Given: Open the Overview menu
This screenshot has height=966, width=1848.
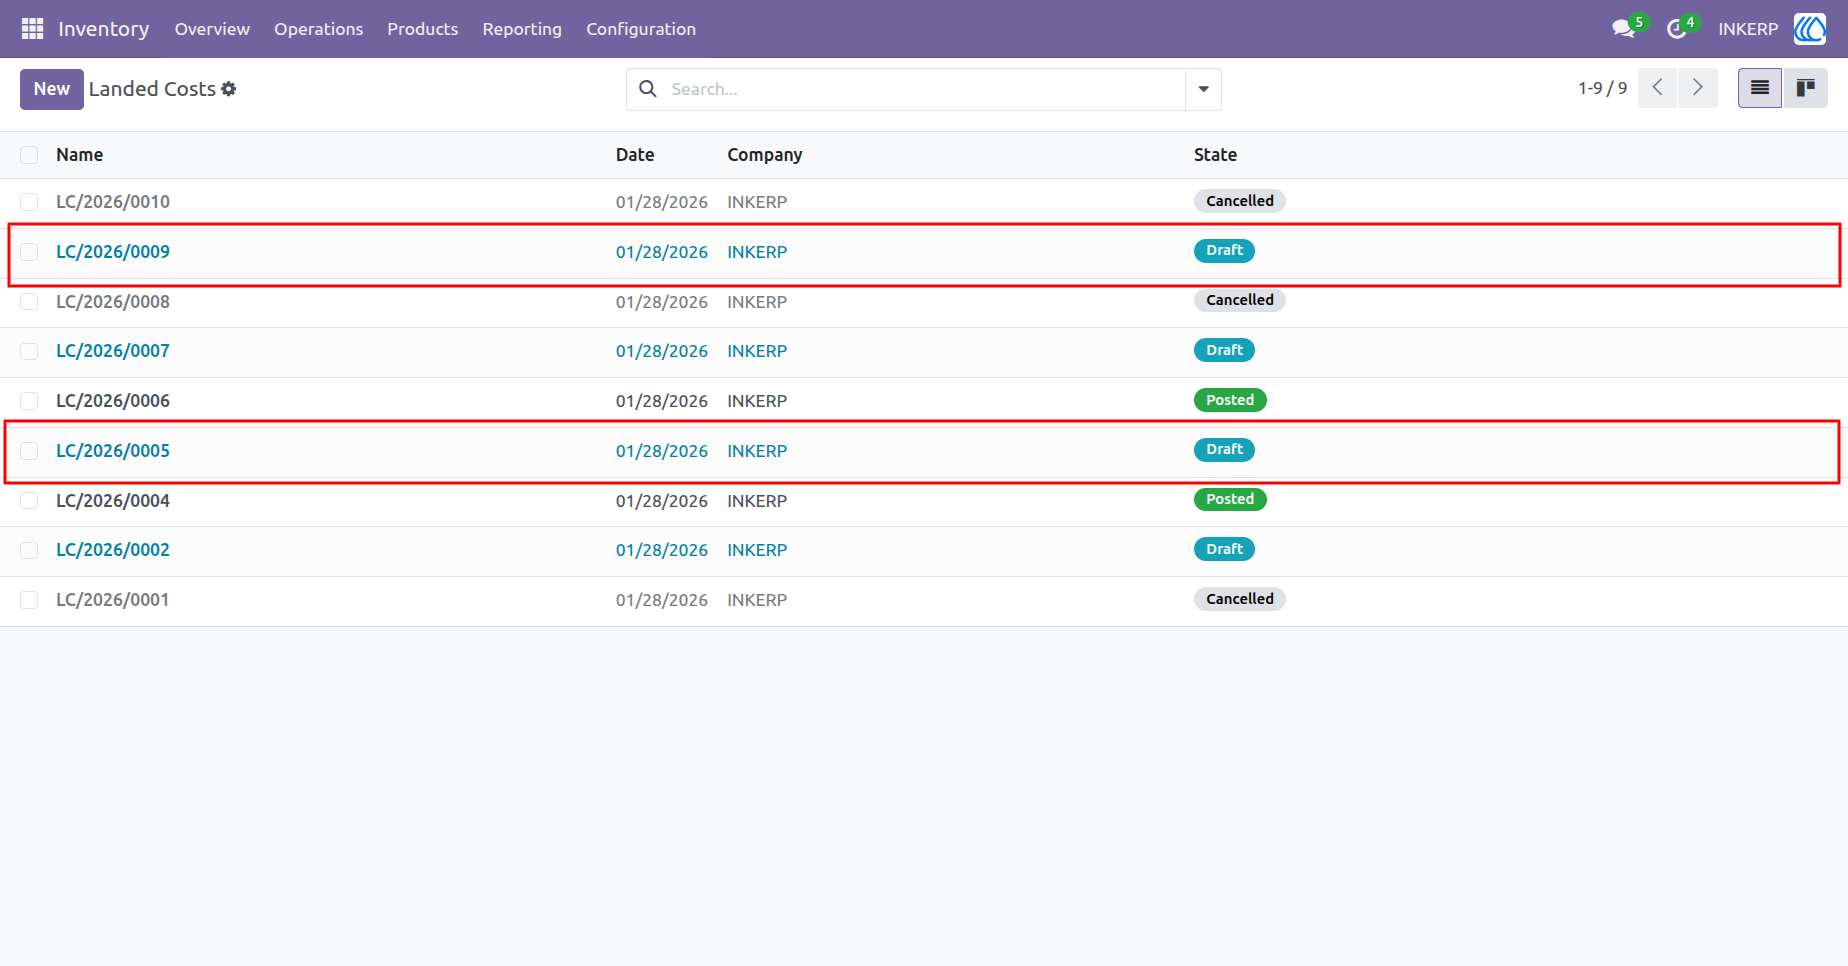Looking at the screenshot, I should [x=212, y=29].
